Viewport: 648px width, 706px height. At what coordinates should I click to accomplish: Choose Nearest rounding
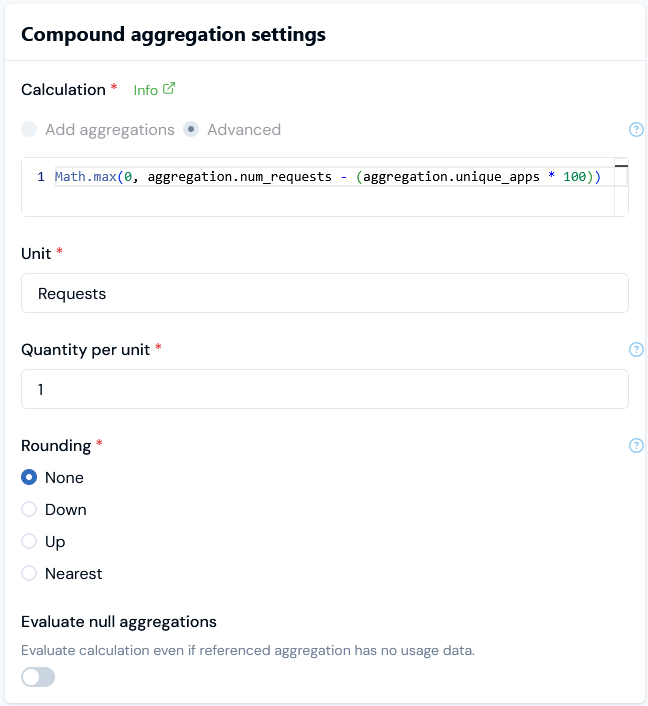29,574
